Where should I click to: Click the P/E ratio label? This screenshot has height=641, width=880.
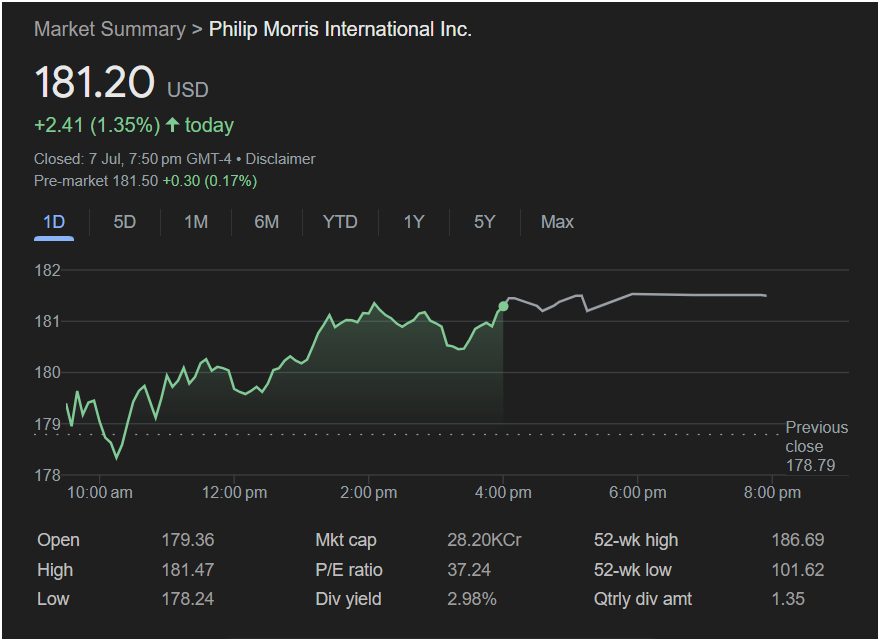(349, 570)
